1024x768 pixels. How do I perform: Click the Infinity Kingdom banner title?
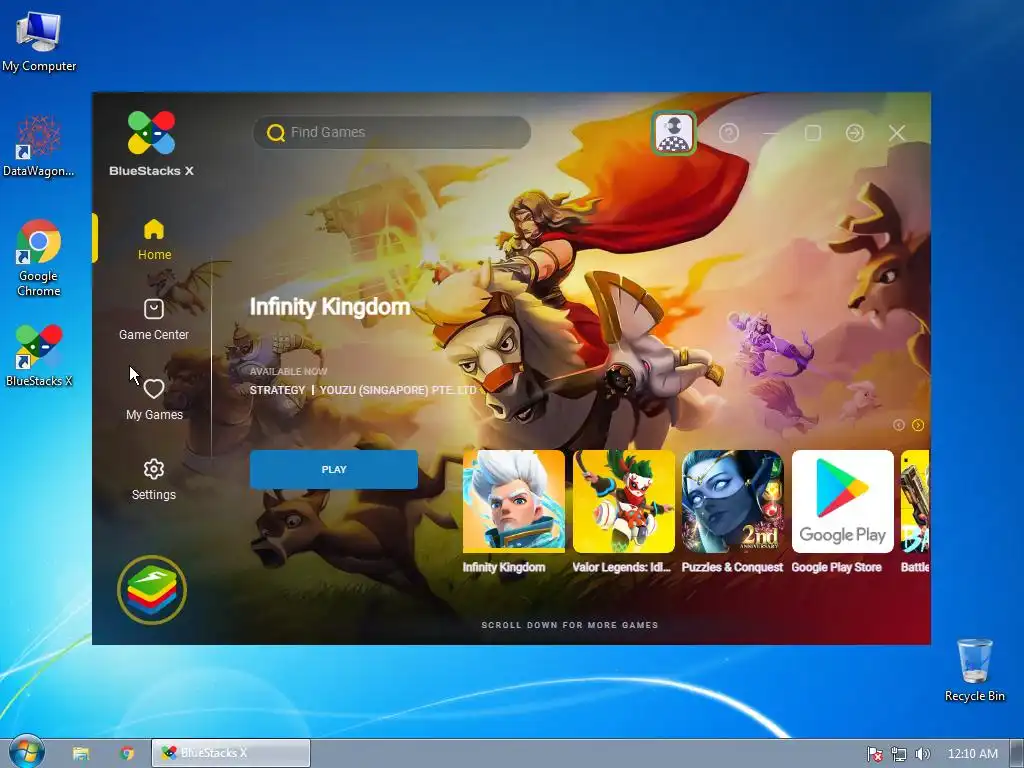point(330,307)
